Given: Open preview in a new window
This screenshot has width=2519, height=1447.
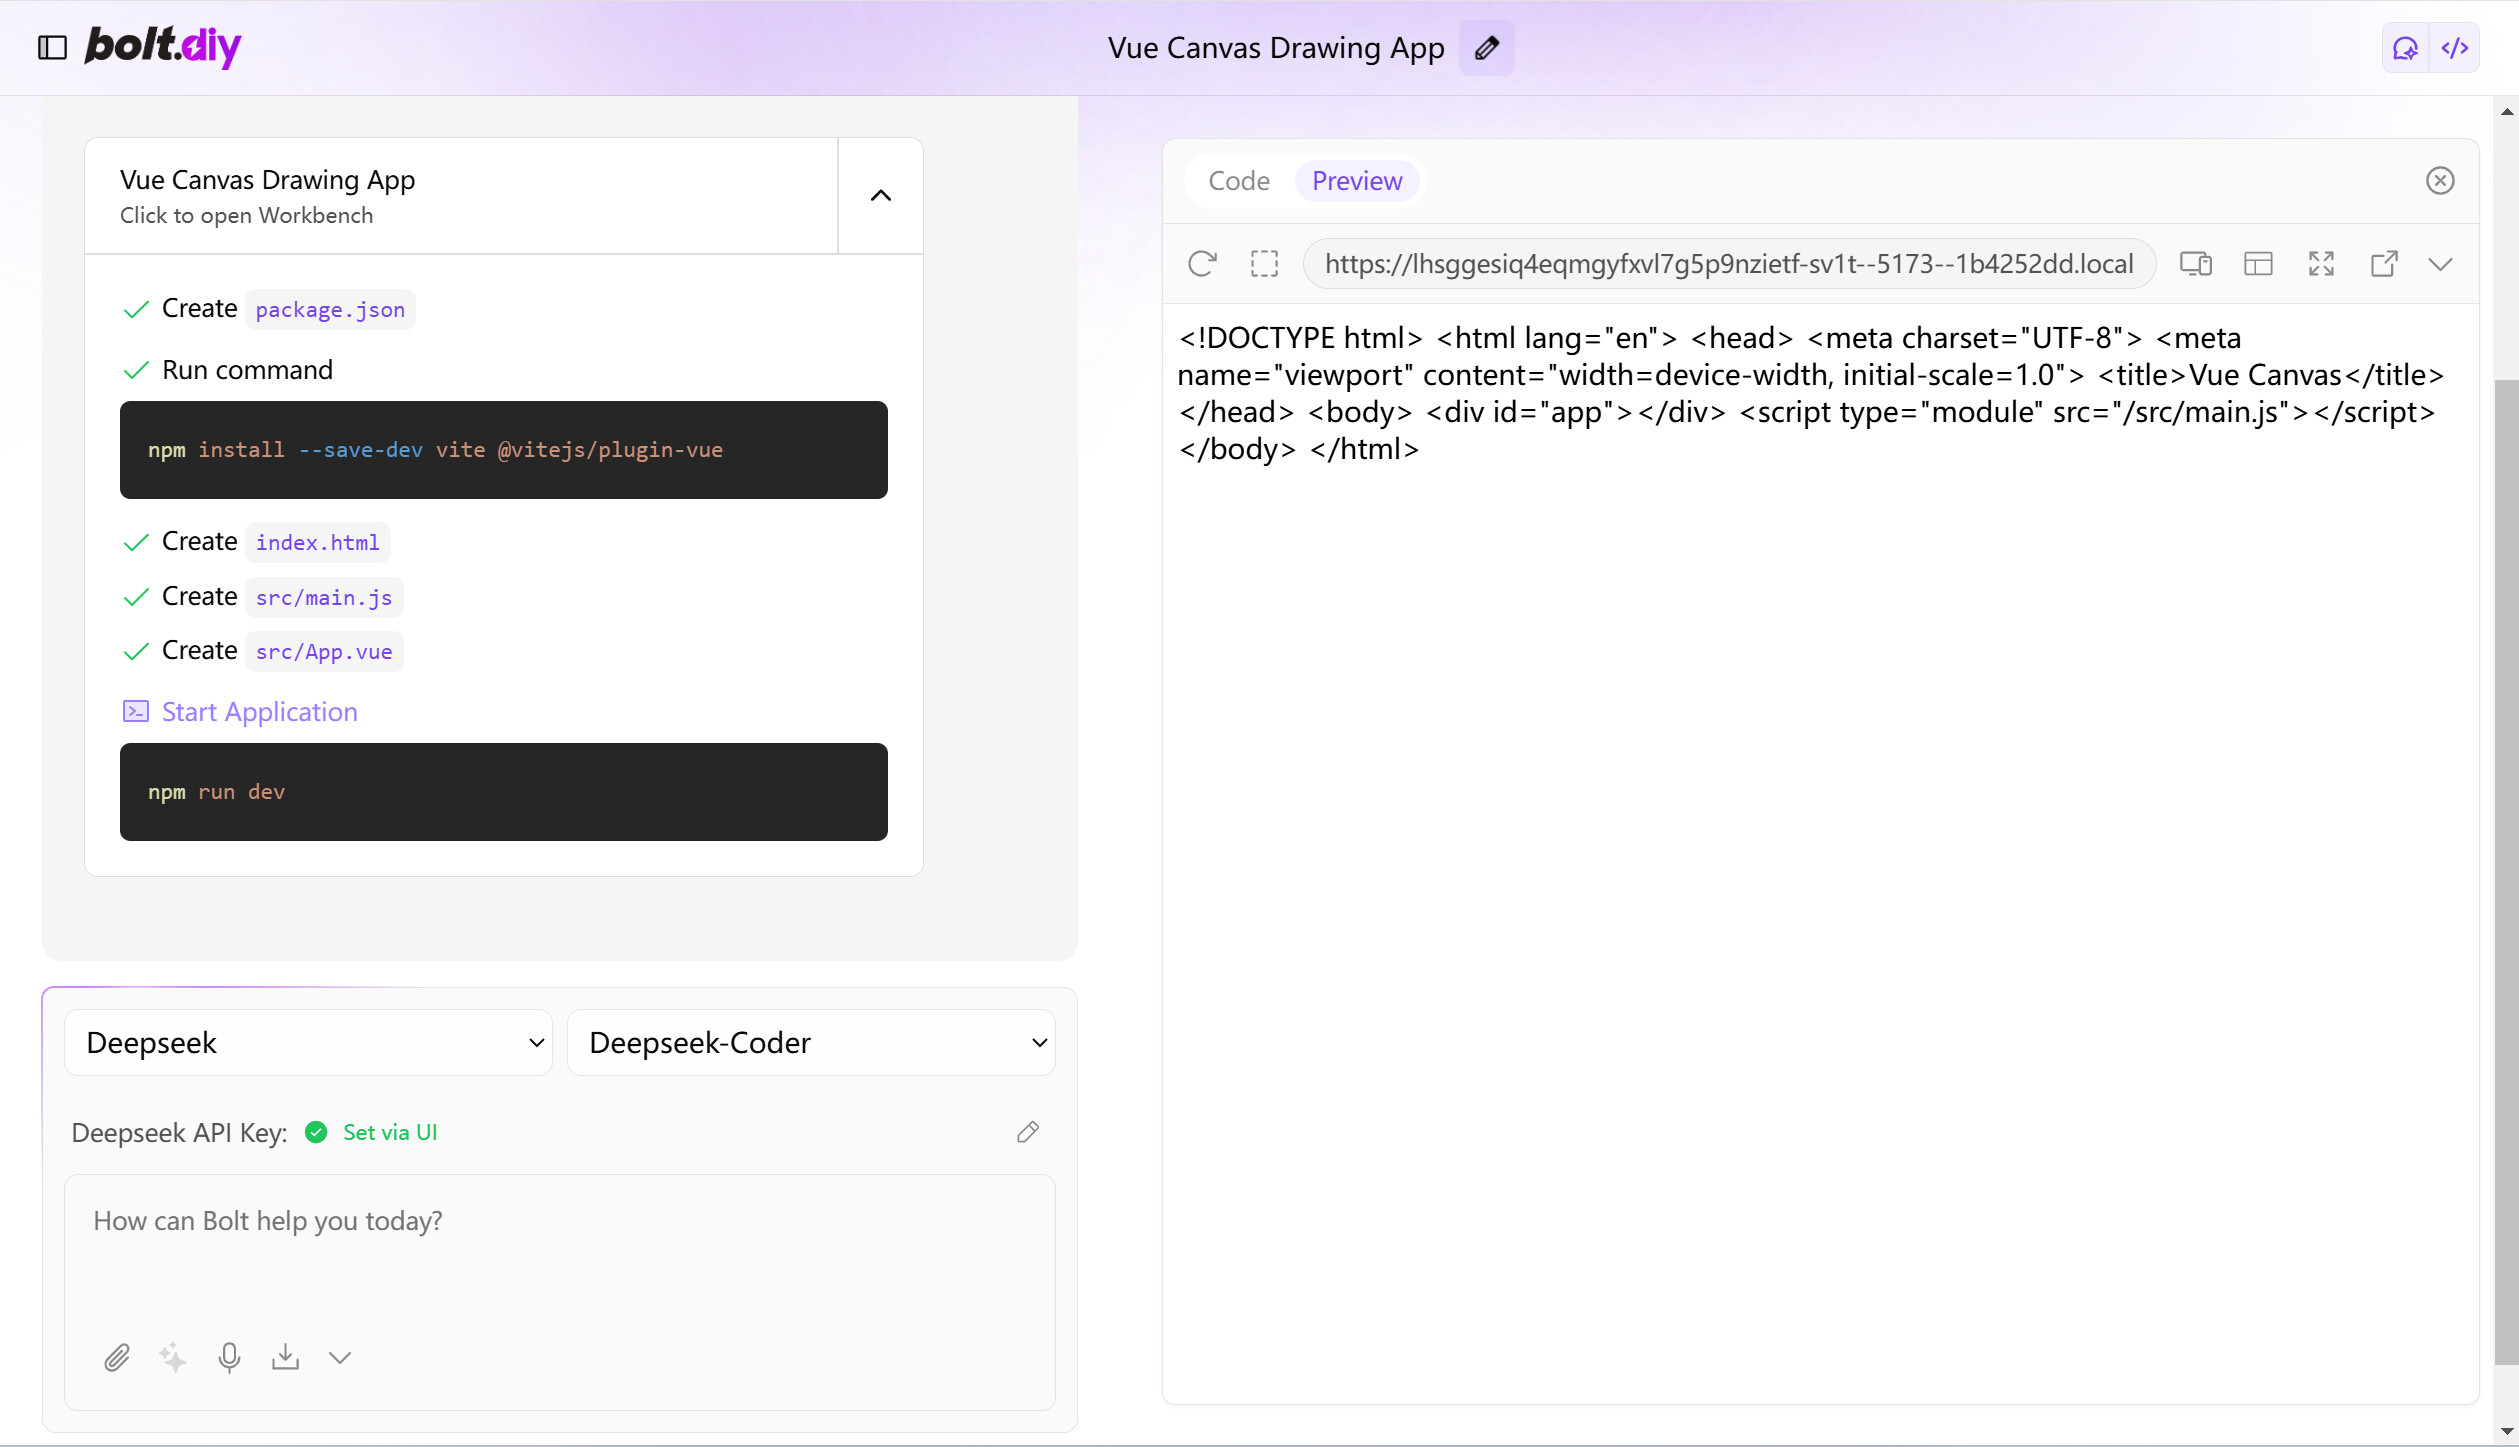Looking at the screenshot, I should click(x=2384, y=264).
